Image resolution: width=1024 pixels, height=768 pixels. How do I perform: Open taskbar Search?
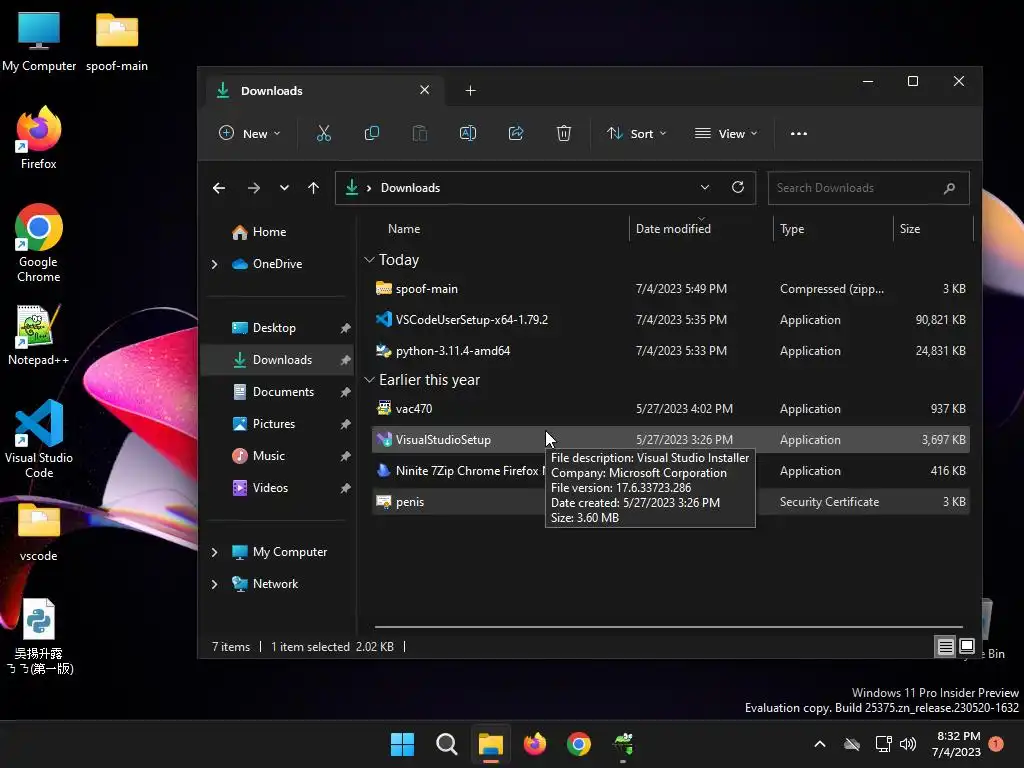[x=447, y=744]
